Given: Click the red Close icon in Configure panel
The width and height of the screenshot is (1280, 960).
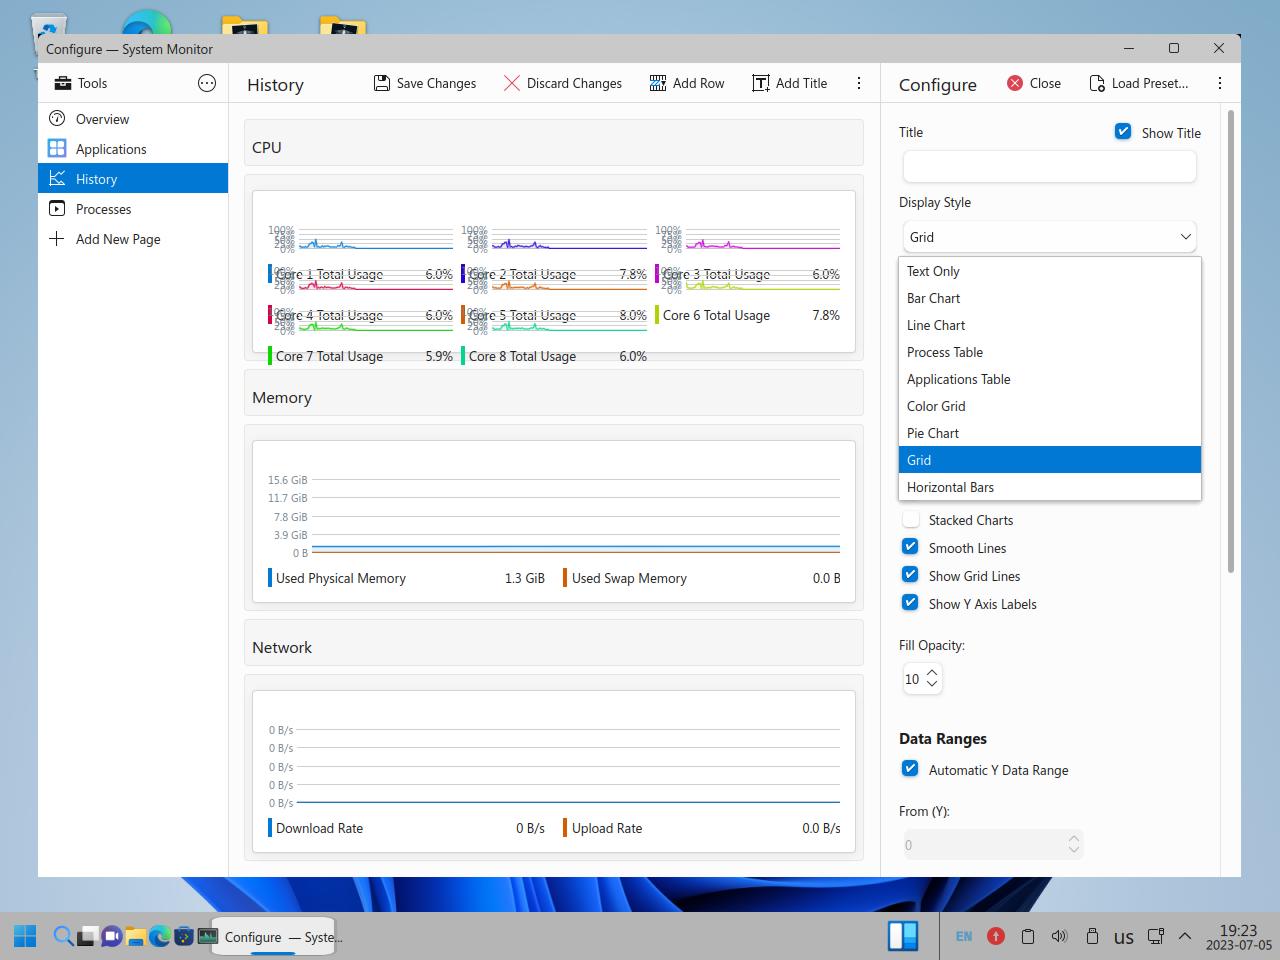Looking at the screenshot, I should [1015, 83].
